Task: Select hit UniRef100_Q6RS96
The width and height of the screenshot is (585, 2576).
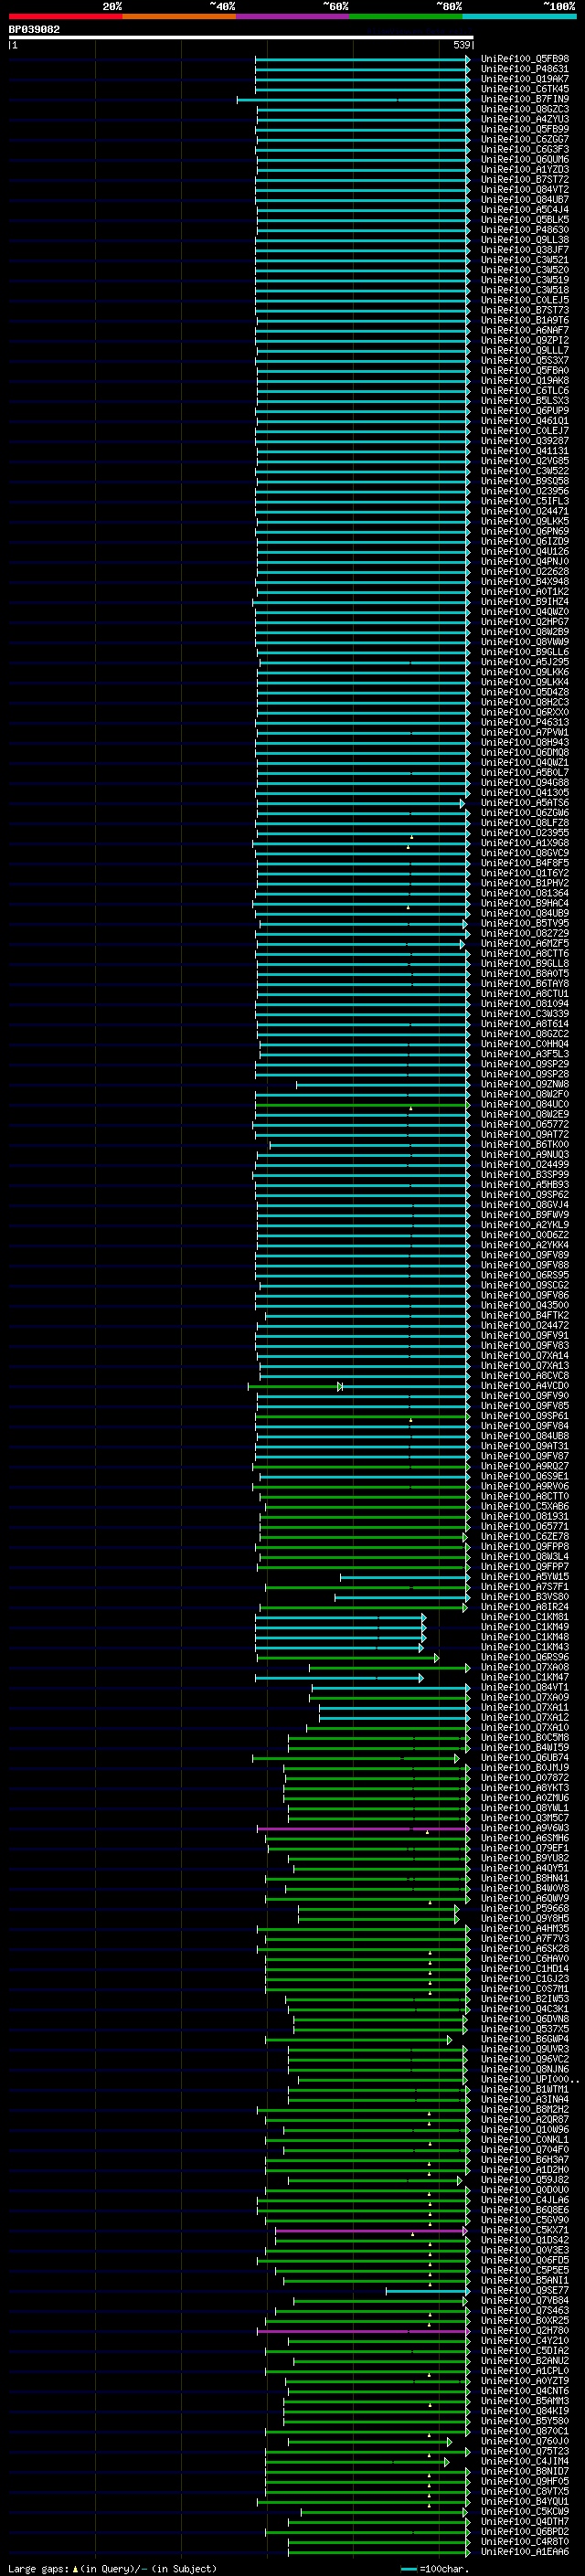Action: [x=524, y=1658]
